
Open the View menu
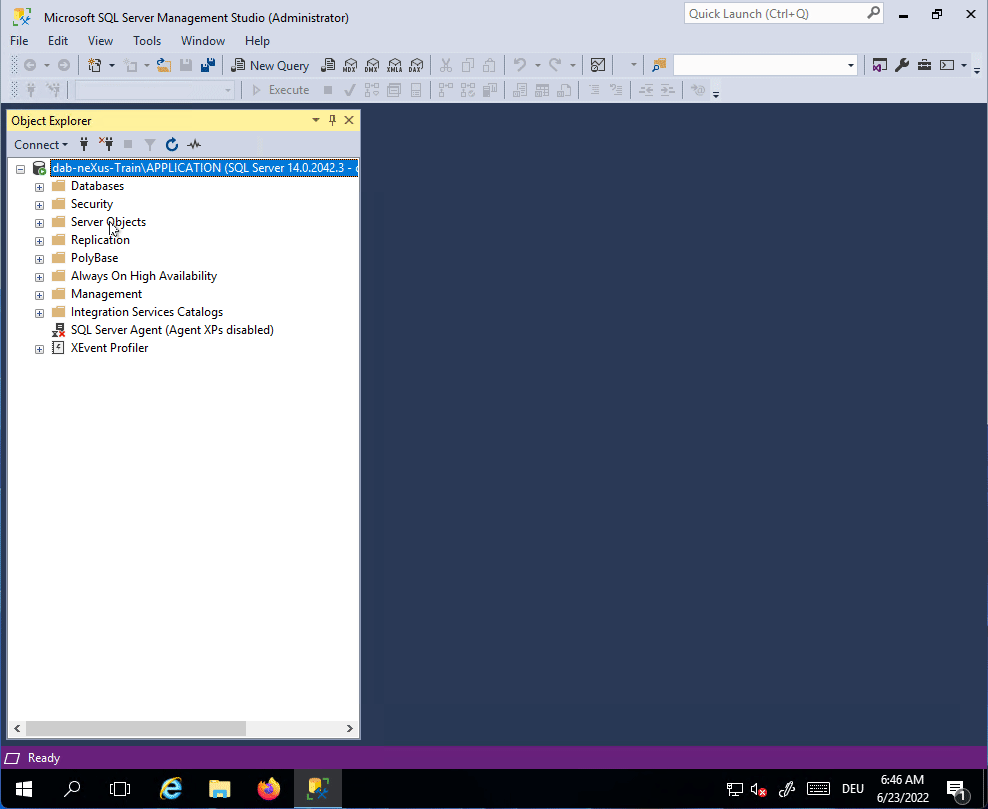[99, 41]
